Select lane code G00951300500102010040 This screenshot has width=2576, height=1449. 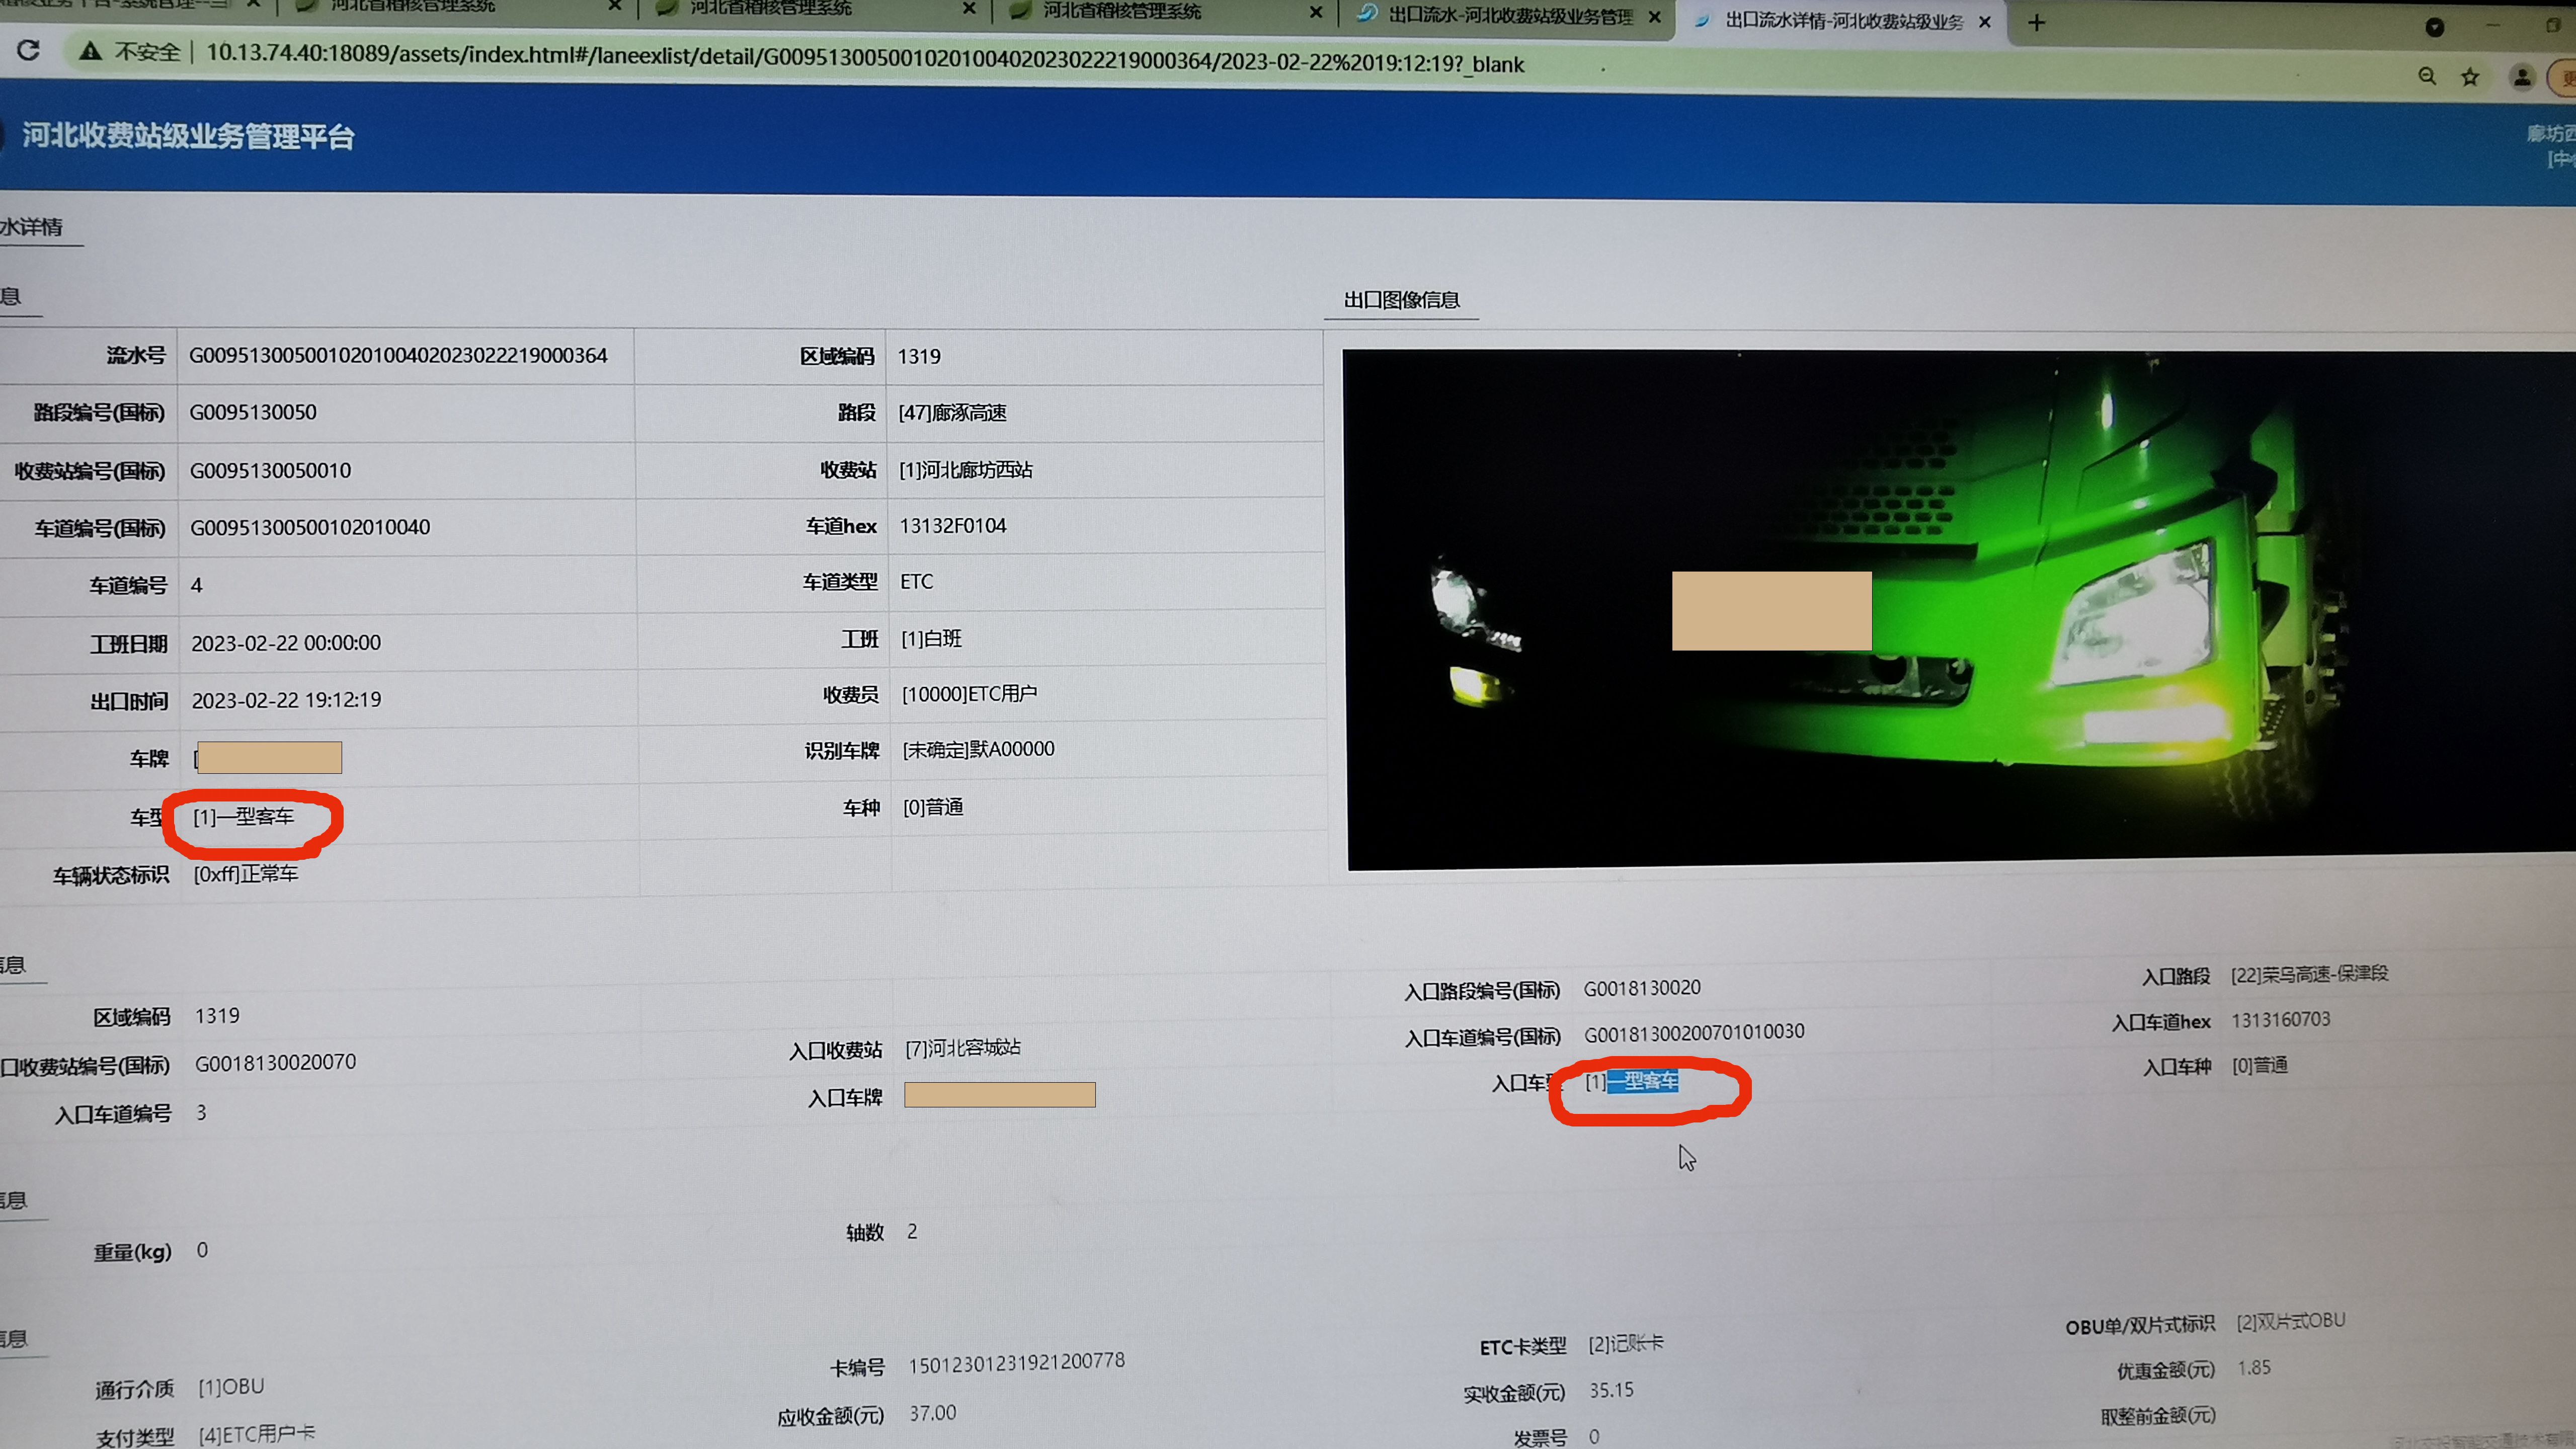(310, 528)
